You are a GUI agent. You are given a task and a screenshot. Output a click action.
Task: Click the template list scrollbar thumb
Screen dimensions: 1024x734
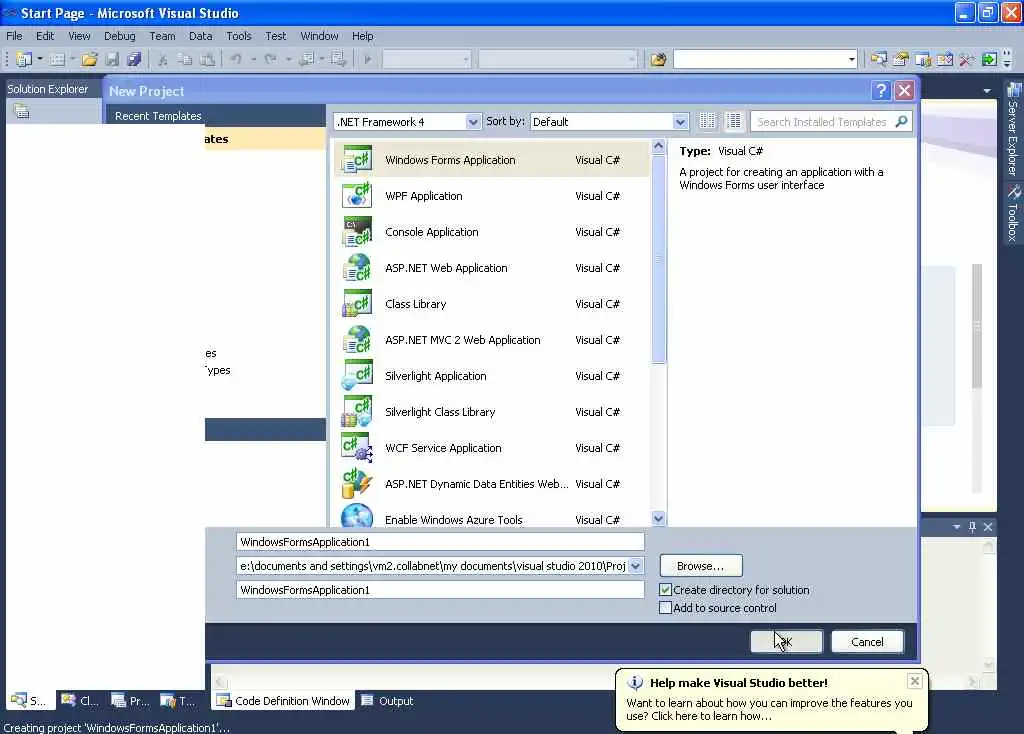tap(658, 259)
